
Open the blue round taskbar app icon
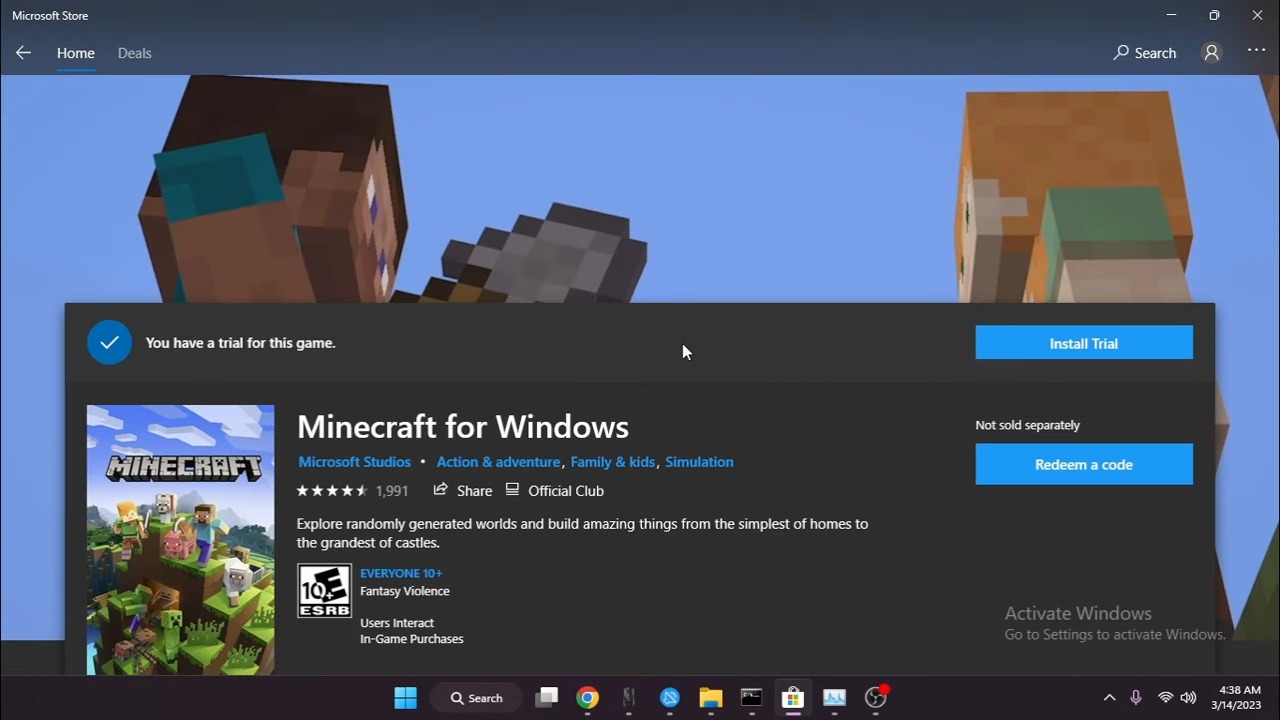point(670,698)
